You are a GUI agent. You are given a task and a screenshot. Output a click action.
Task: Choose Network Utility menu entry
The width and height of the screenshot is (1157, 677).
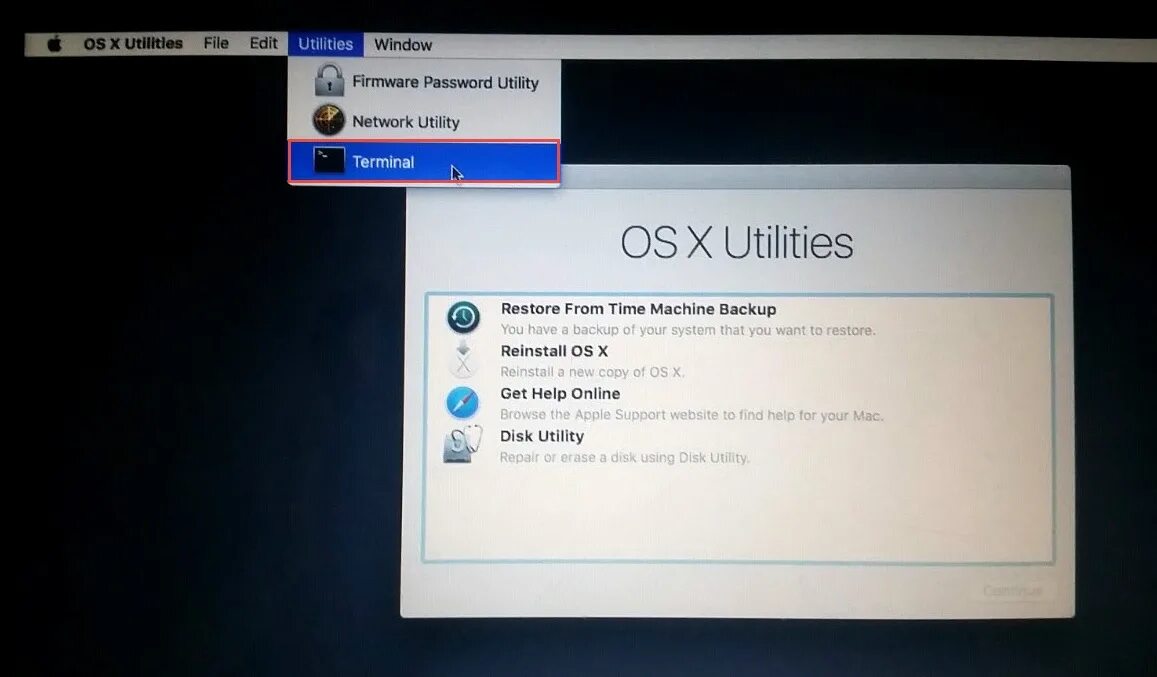click(x=424, y=121)
